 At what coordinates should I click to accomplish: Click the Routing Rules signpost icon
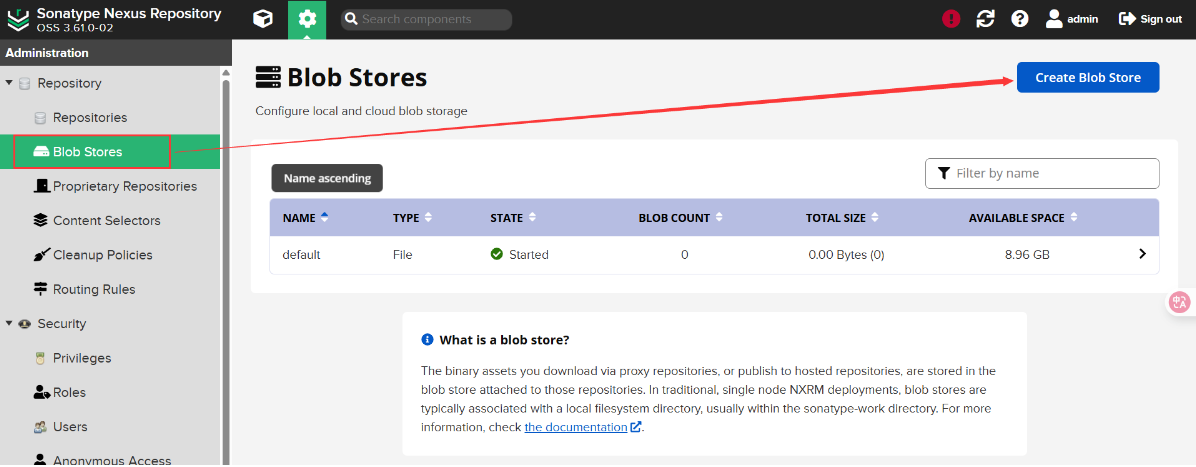(41, 289)
